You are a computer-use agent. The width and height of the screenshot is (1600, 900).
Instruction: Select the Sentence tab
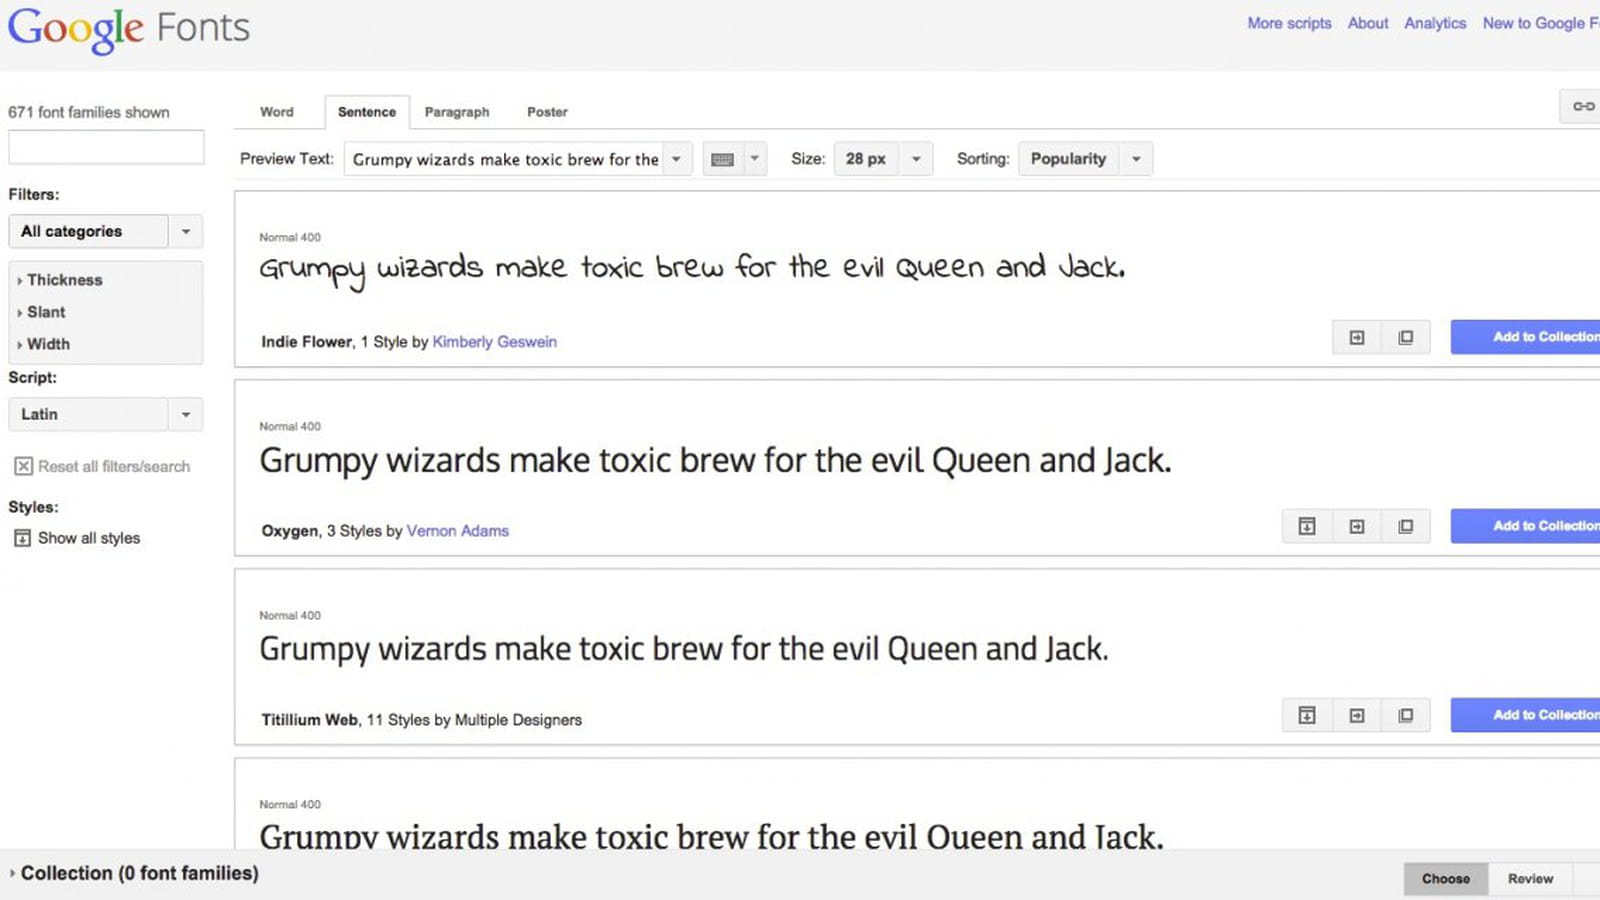point(367,112)
